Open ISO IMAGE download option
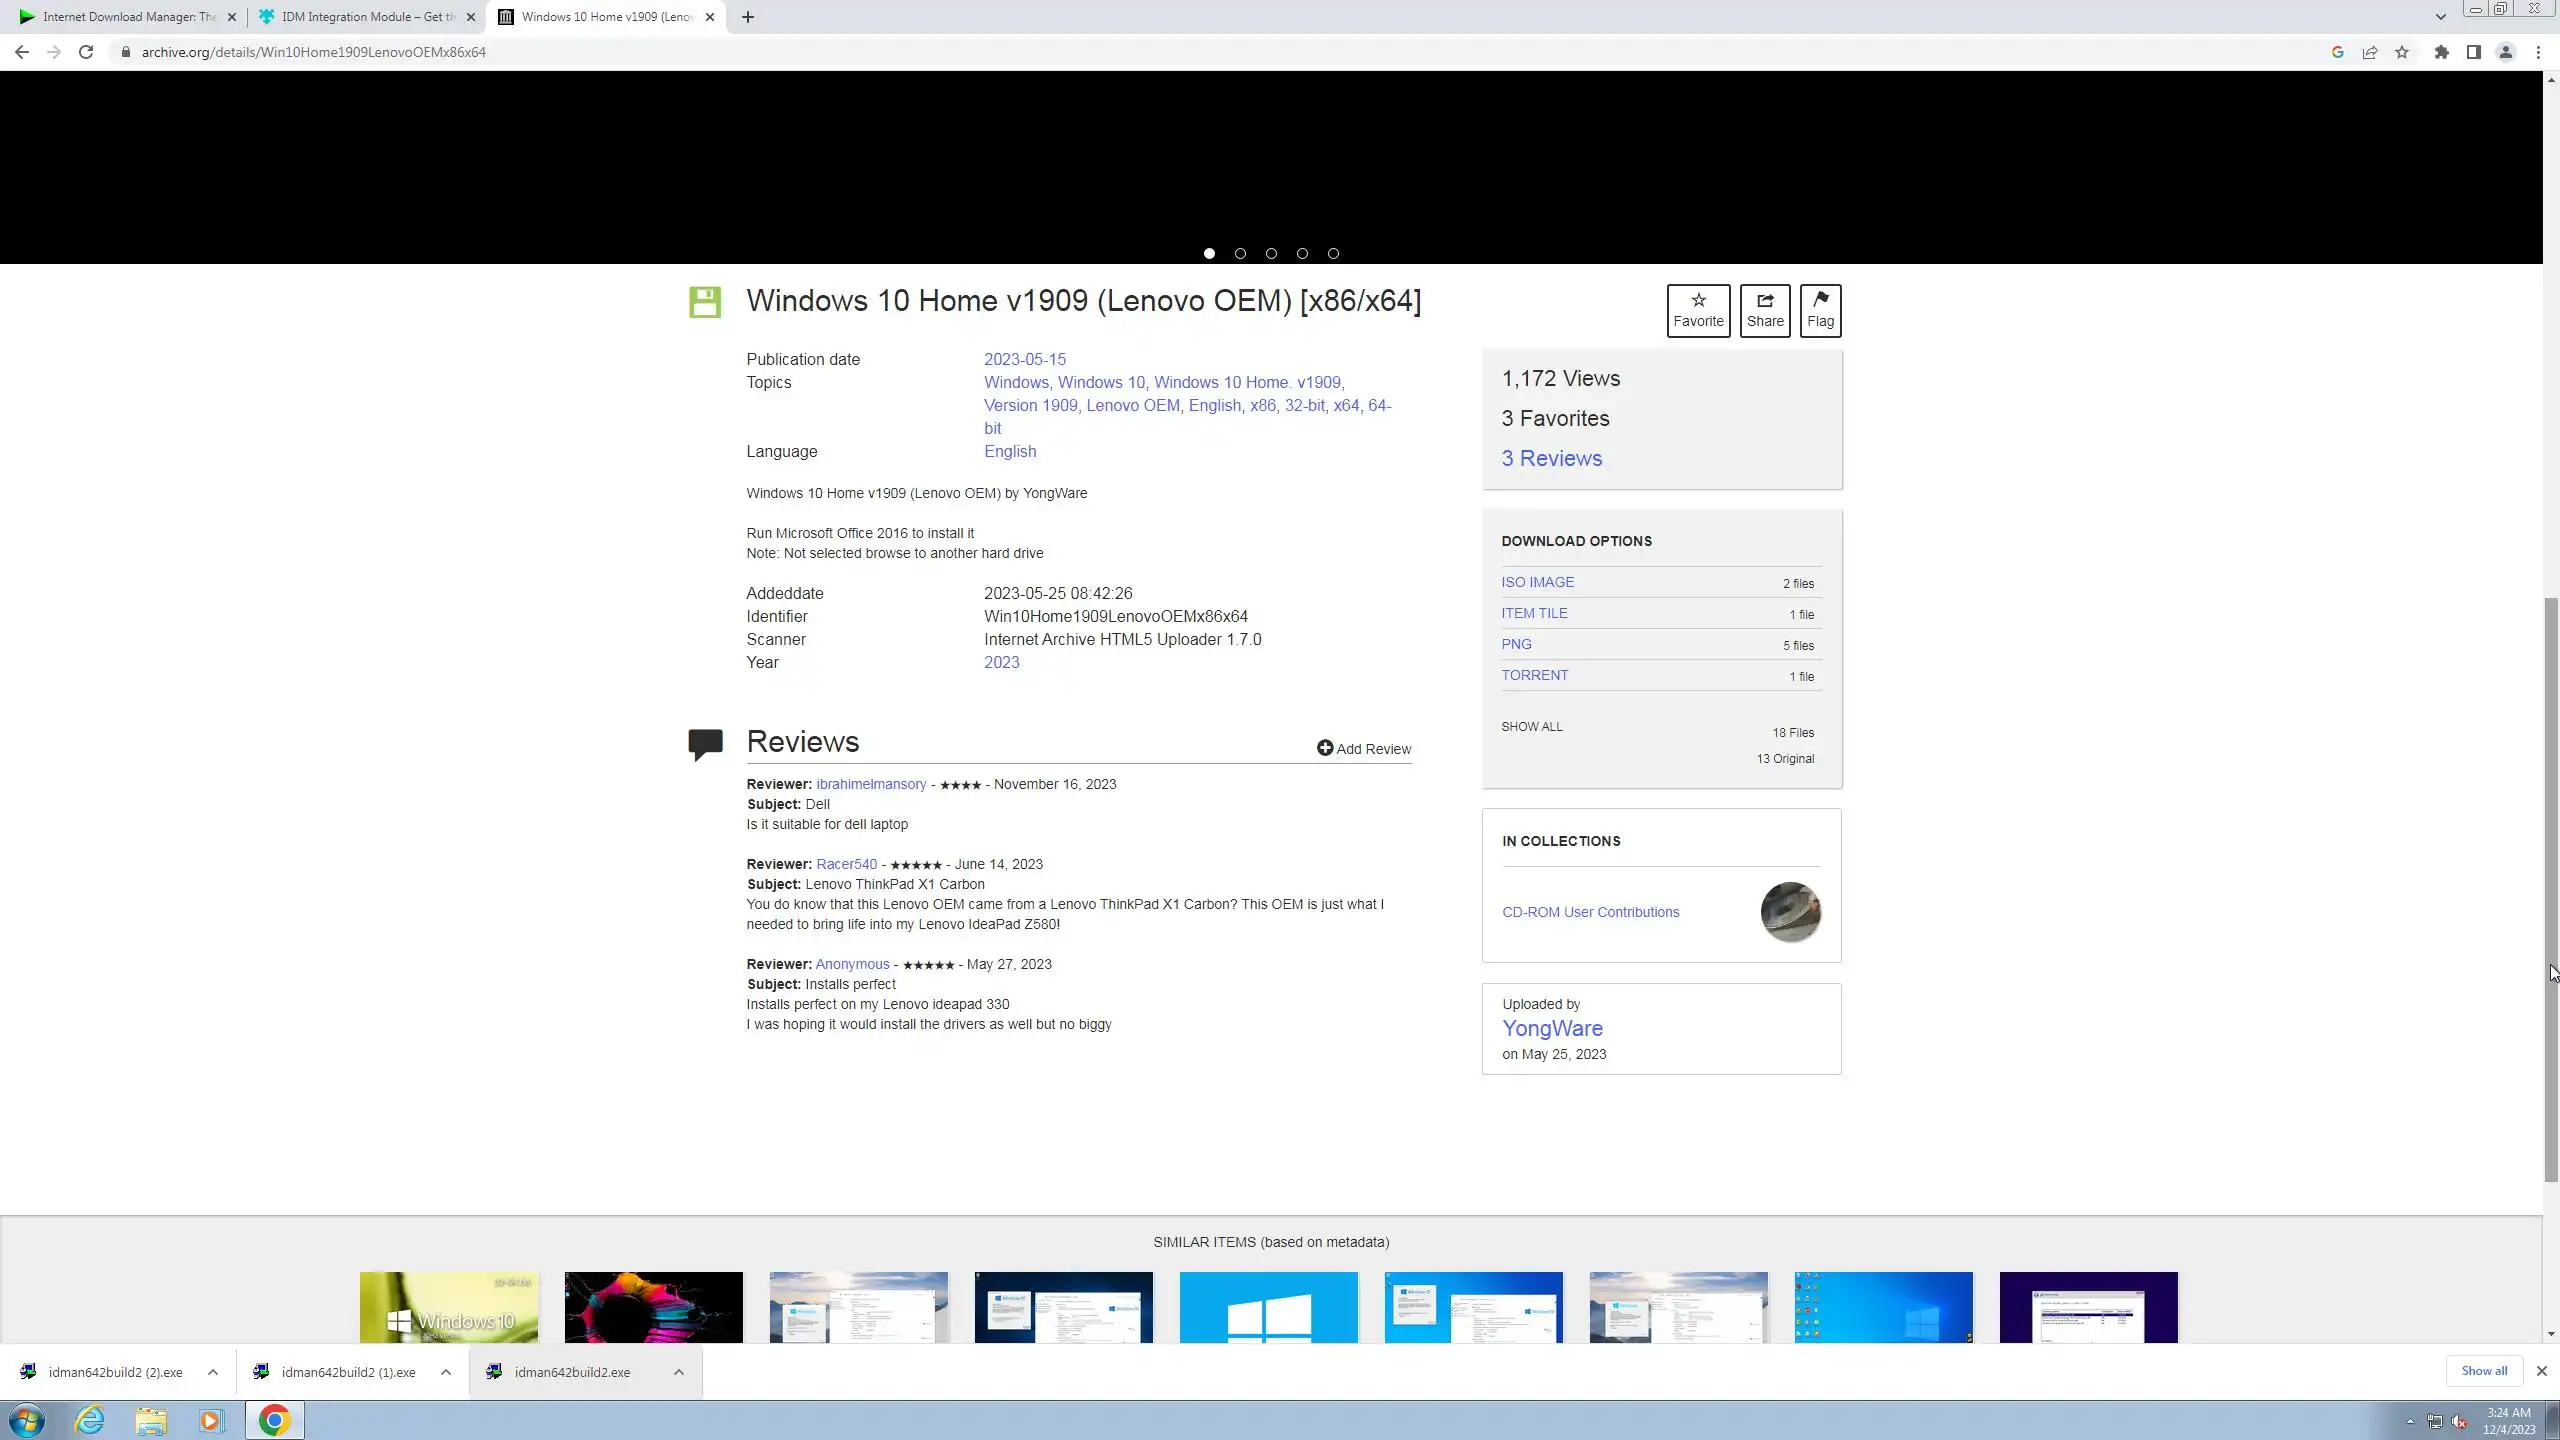2560x1440 pixels. 1537,582
